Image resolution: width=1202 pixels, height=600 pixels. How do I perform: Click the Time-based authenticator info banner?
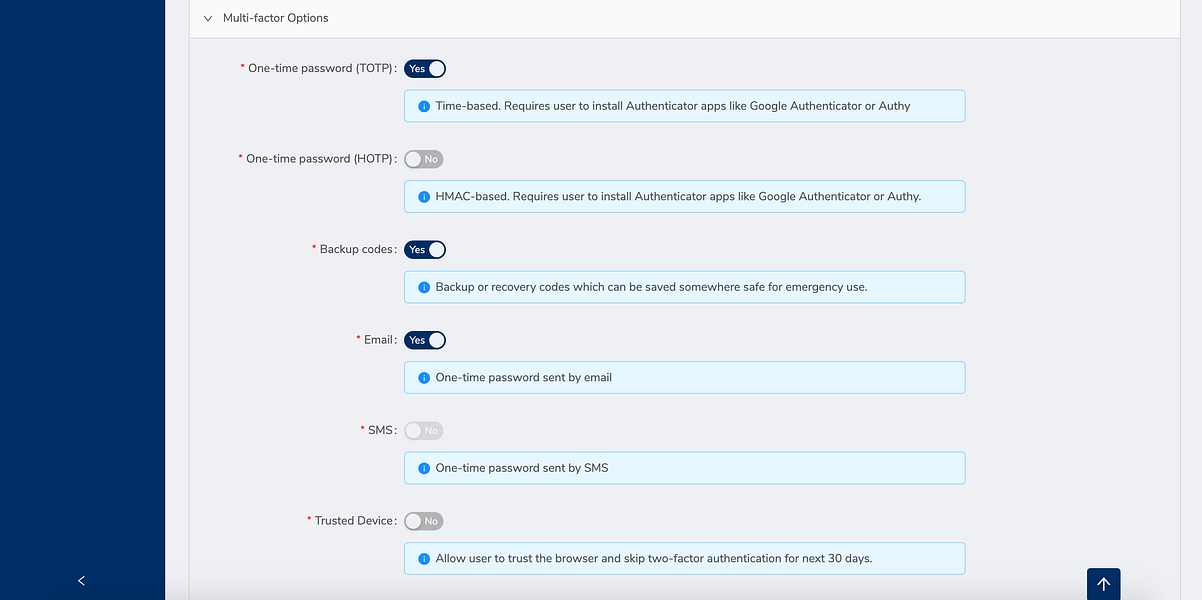pos(684,106)
